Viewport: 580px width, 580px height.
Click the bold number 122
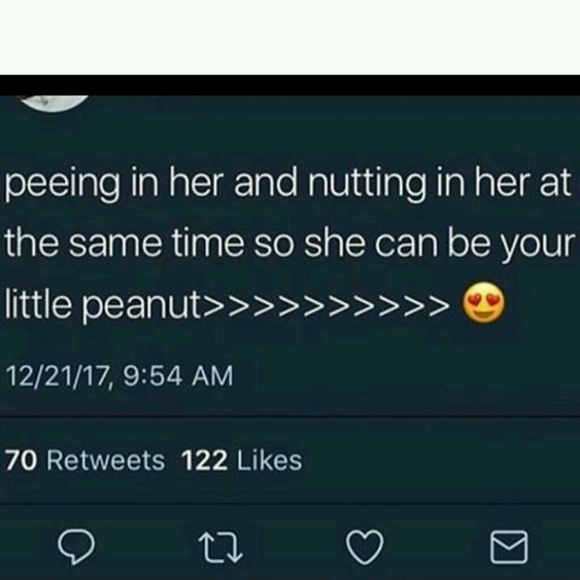204,461
